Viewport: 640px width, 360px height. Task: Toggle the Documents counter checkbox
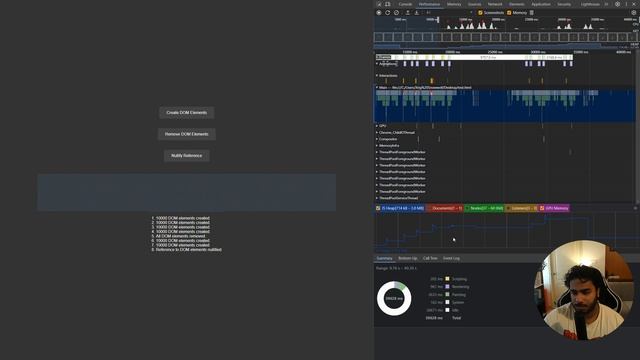(429, 208)
